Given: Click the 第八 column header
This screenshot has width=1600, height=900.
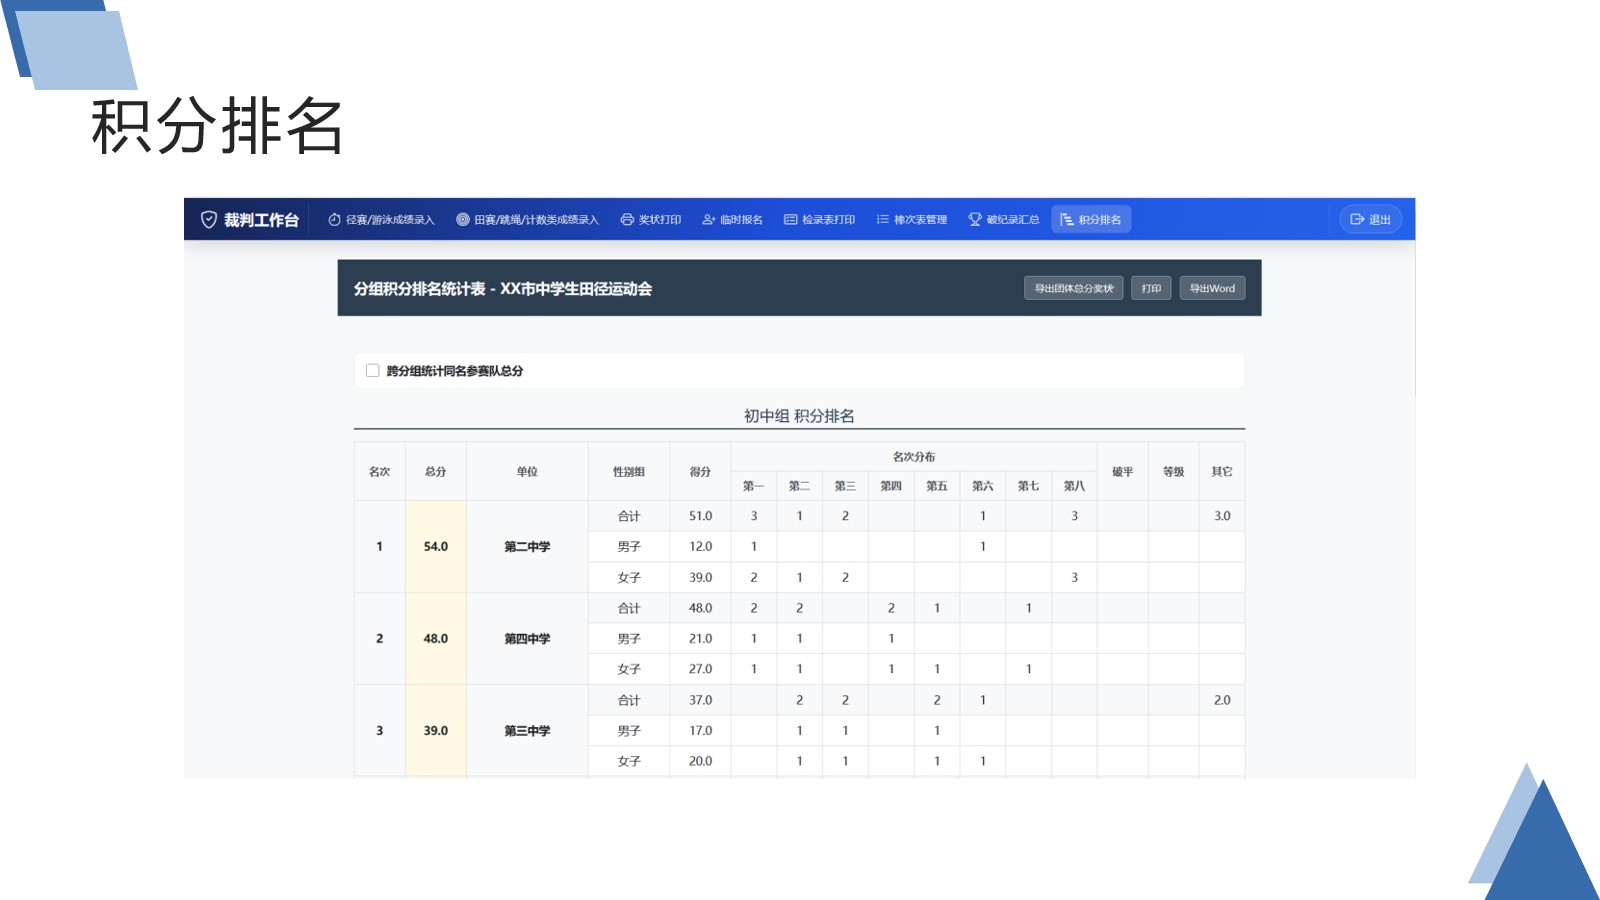Looking at the screenshot, I should click(1074, 486).
